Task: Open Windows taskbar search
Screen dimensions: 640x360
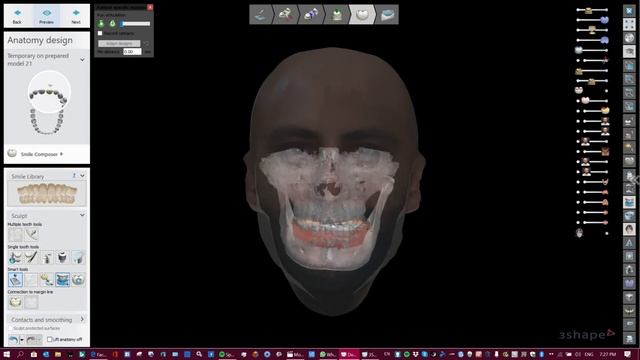Action: point(20,354)
